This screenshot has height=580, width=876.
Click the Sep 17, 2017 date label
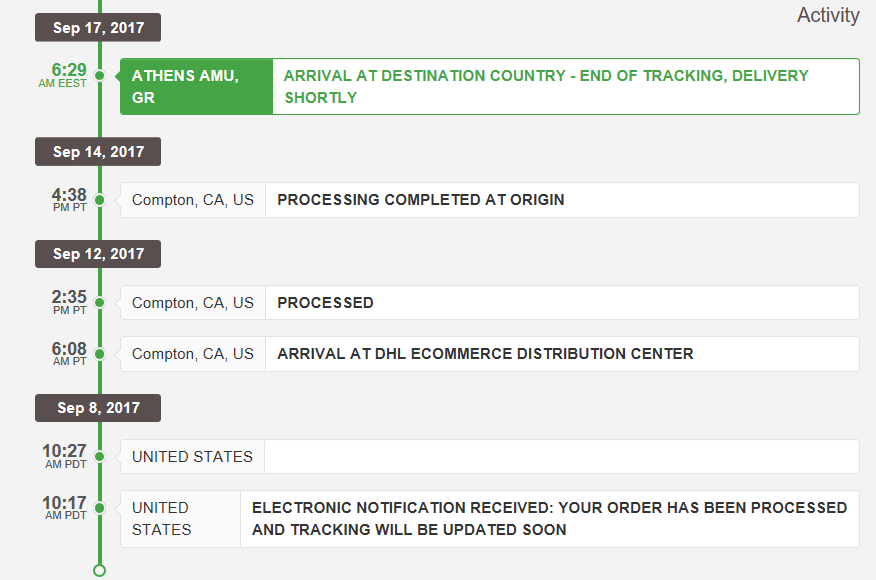coord(98,27)
